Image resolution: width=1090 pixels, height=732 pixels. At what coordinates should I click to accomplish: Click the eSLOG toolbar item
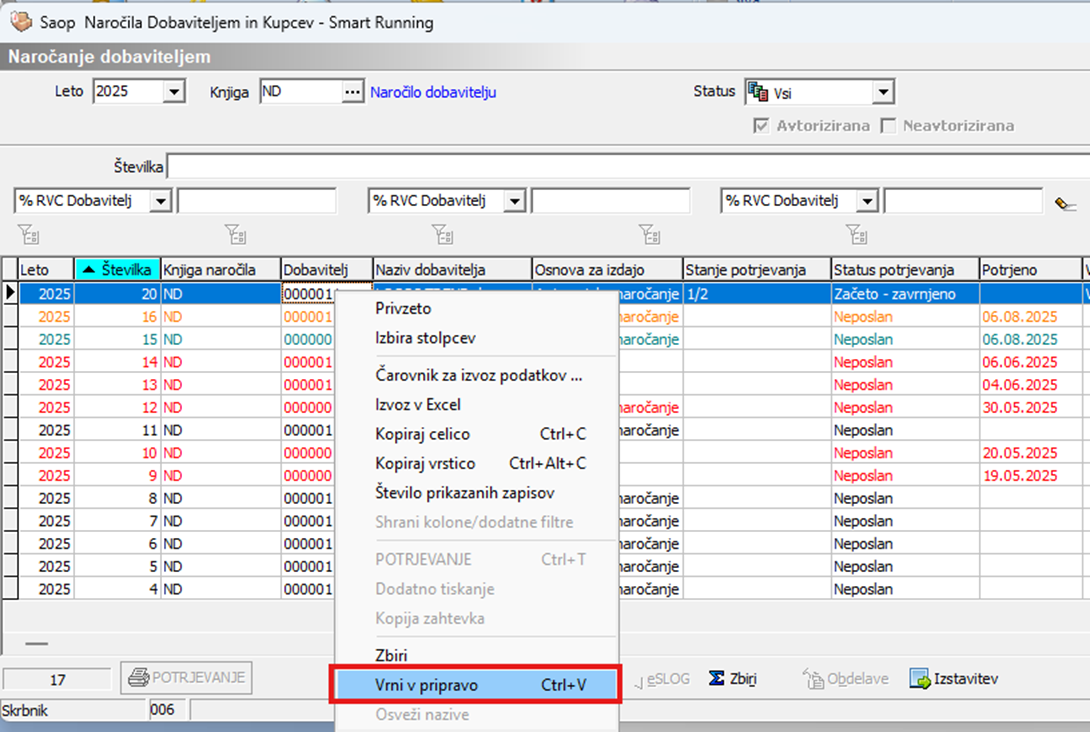(662, 679)
